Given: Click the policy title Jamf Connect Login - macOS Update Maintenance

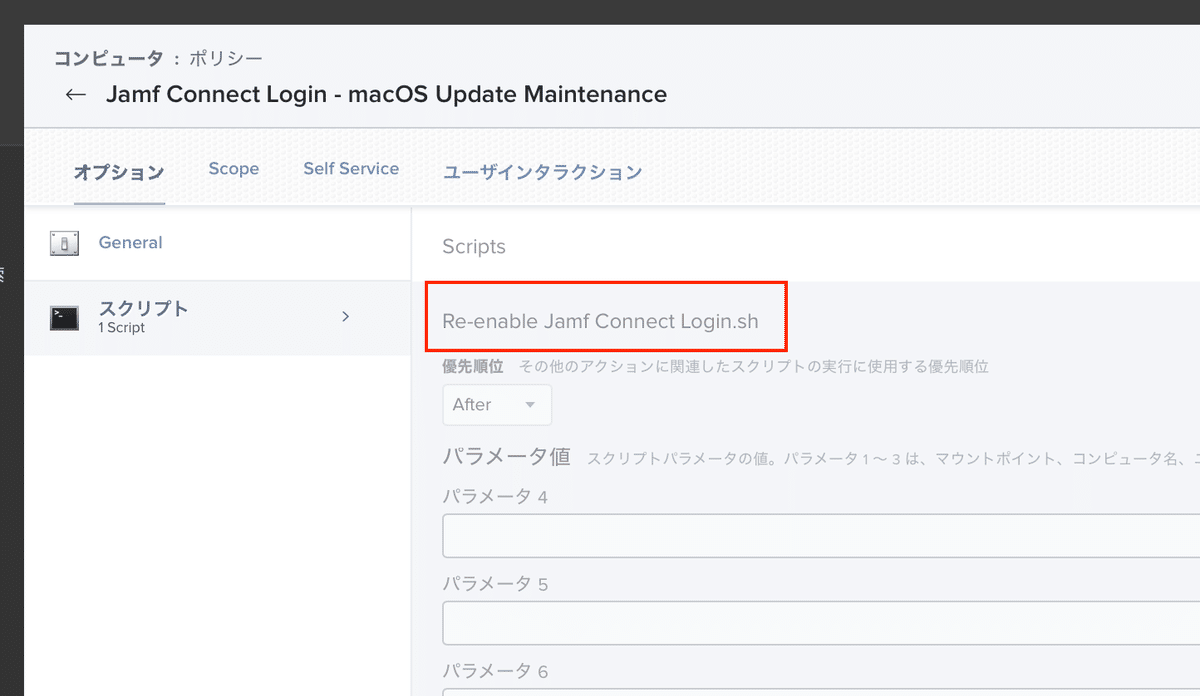Looking at the screenshot, I should (x=386, y=95).
